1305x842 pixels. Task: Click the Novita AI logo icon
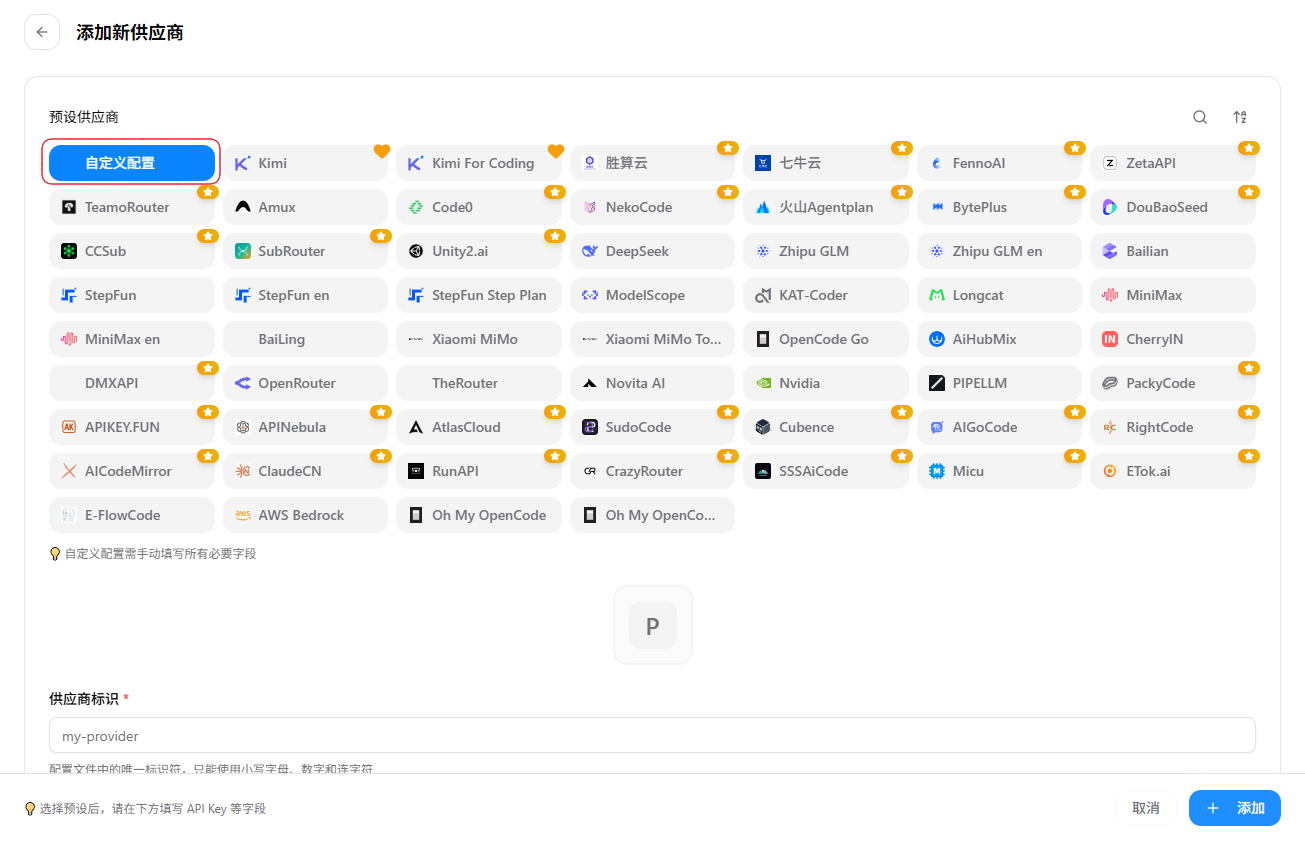[589, 383]
